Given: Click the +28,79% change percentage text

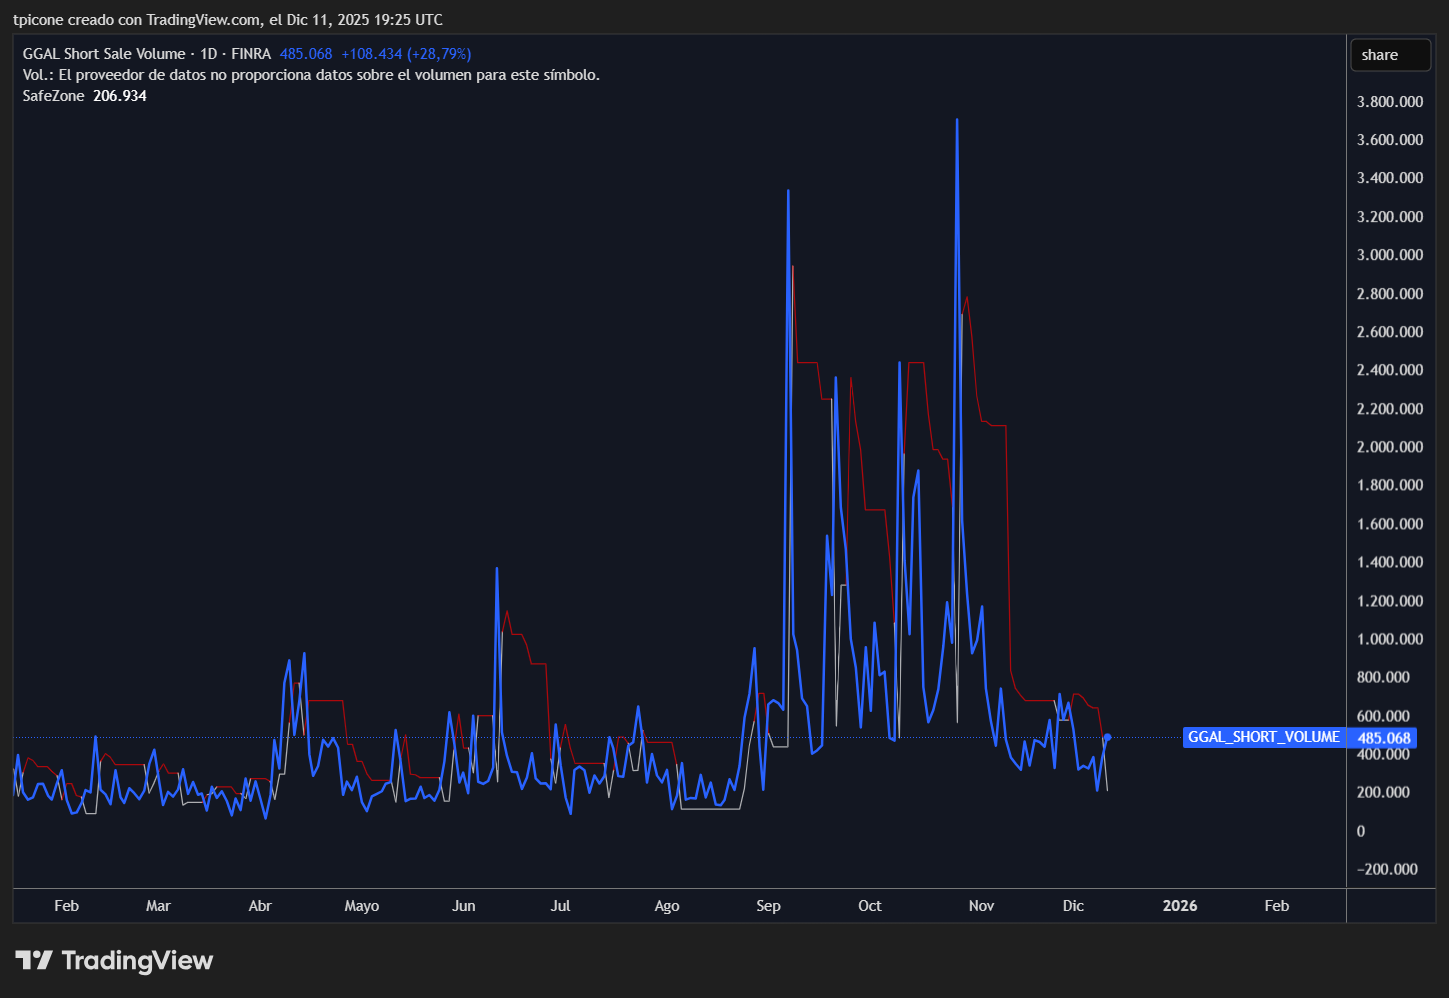Looking at the screenshot, I should [x=442, y=53].
